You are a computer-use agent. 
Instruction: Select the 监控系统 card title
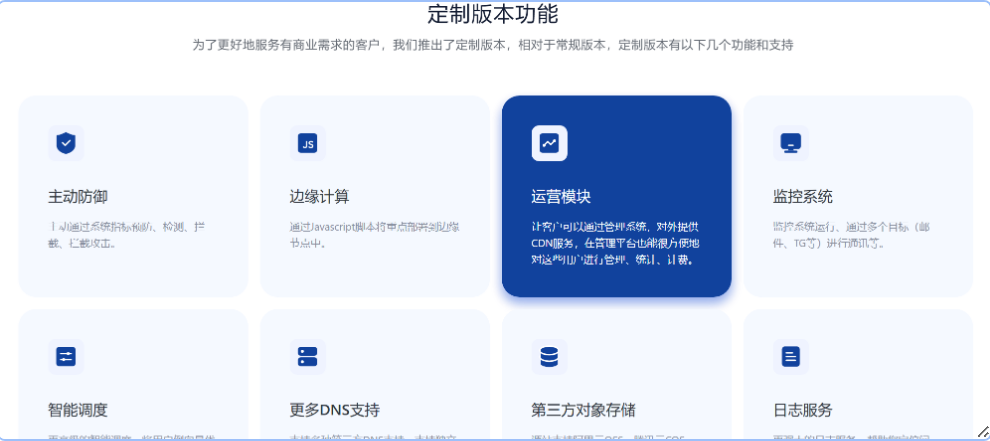(803, 196)
